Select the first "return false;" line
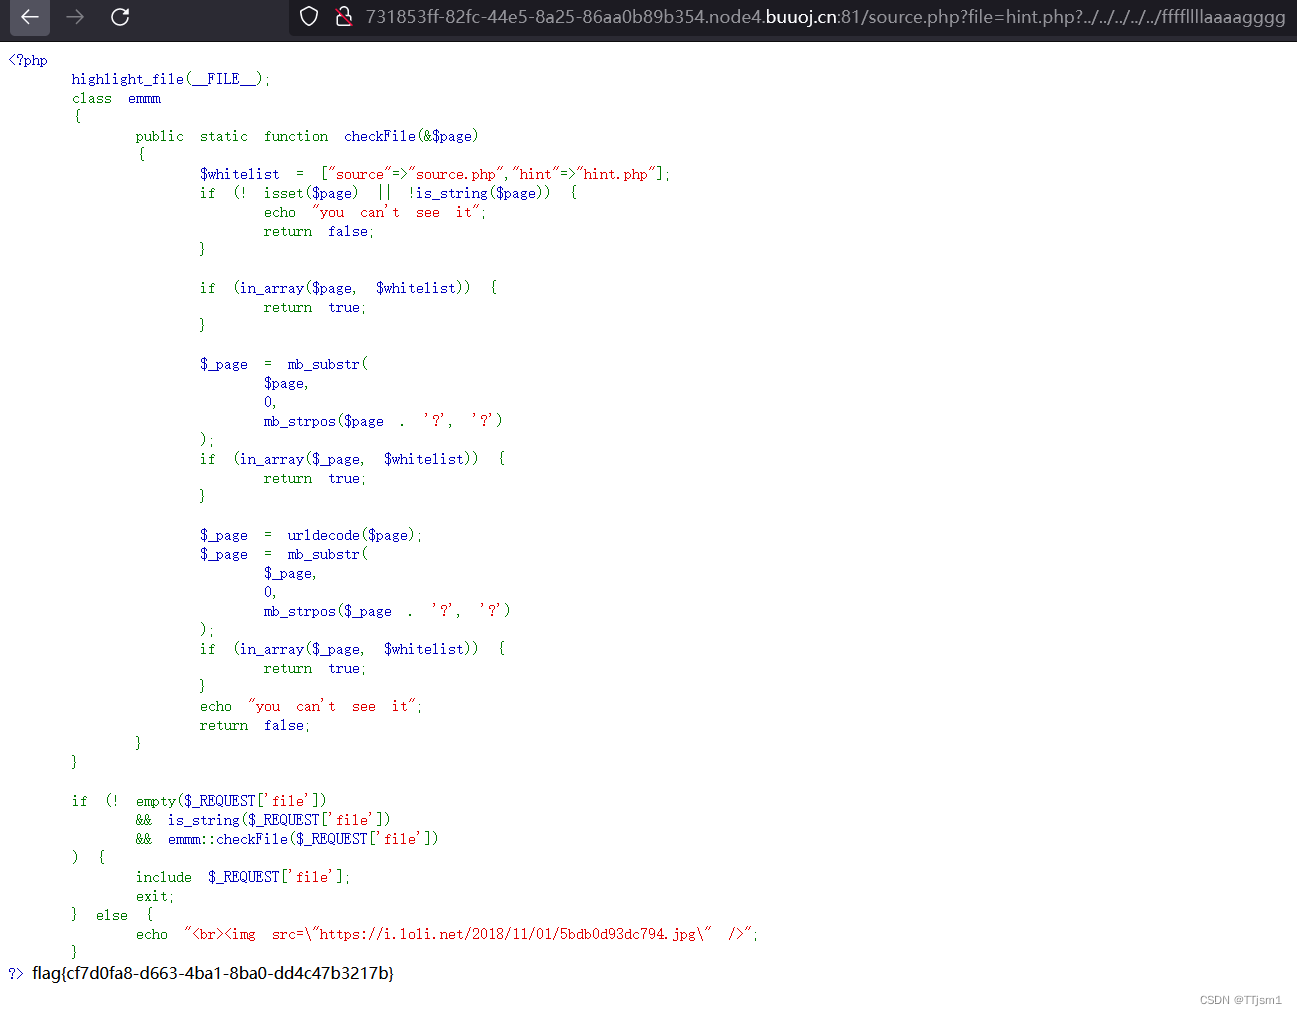Viewport: 1297px width, 1016px height. pos(319,231)
